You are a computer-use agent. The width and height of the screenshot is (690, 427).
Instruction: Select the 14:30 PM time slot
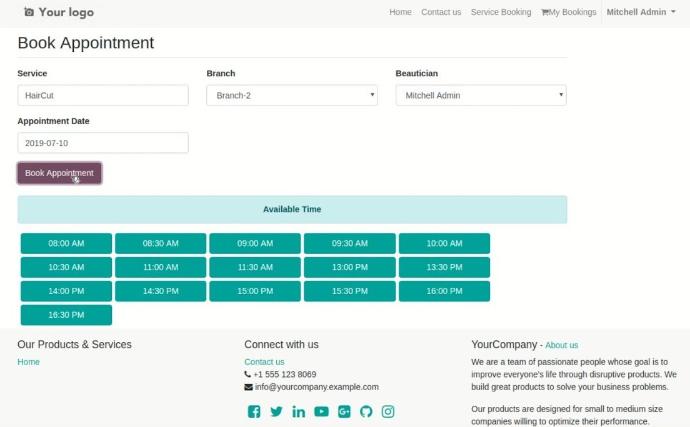point(161,291)
